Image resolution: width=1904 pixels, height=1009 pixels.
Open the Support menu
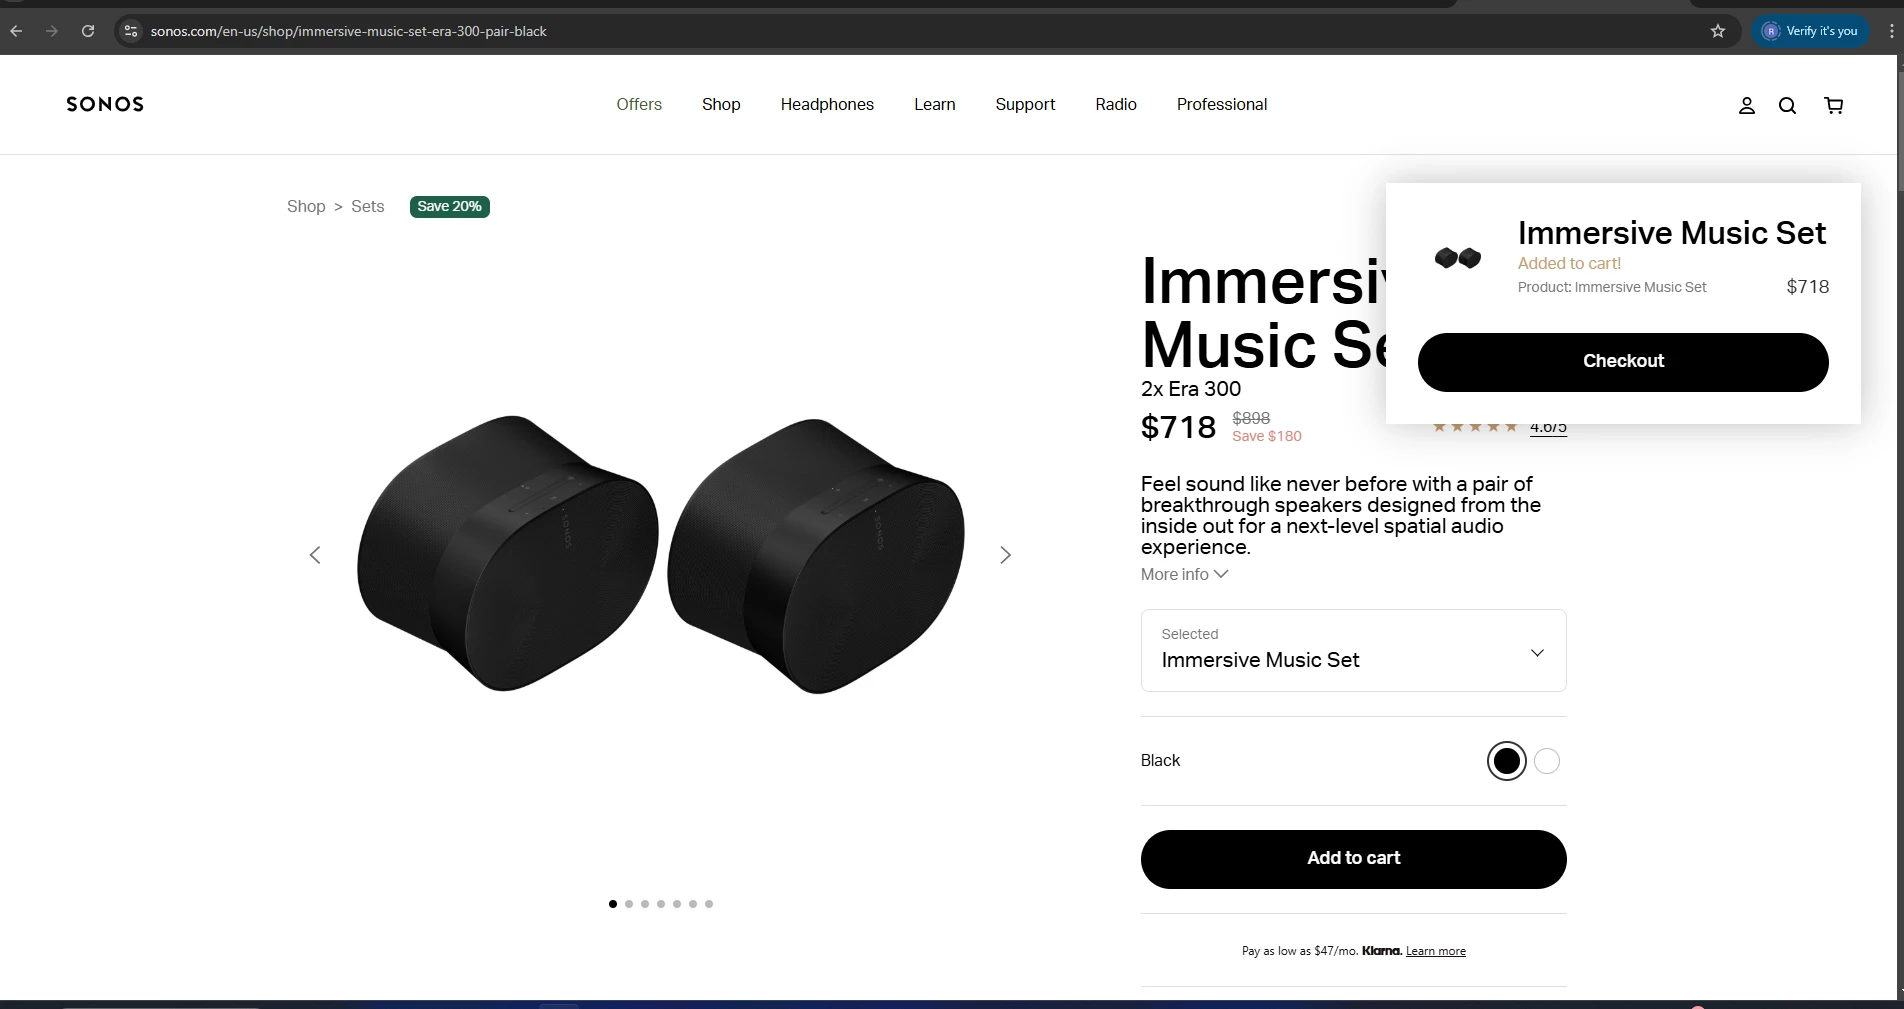click(x=1025, y=104)
